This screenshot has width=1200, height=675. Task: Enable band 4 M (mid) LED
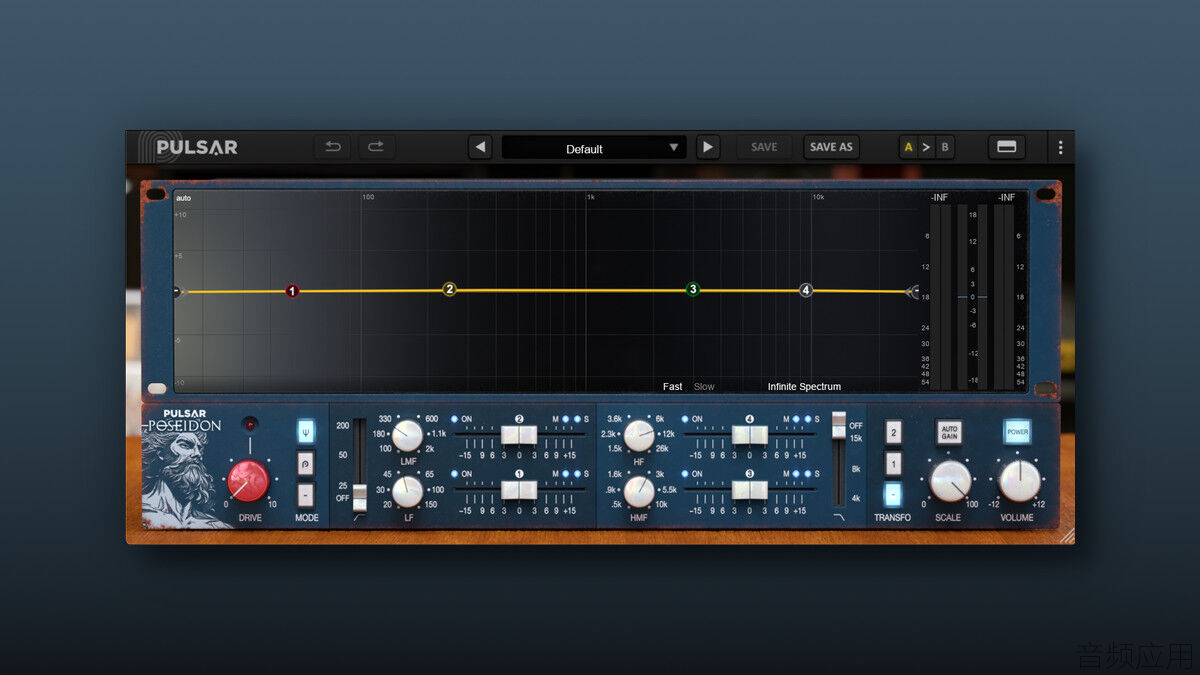click(x=796, y=419)
